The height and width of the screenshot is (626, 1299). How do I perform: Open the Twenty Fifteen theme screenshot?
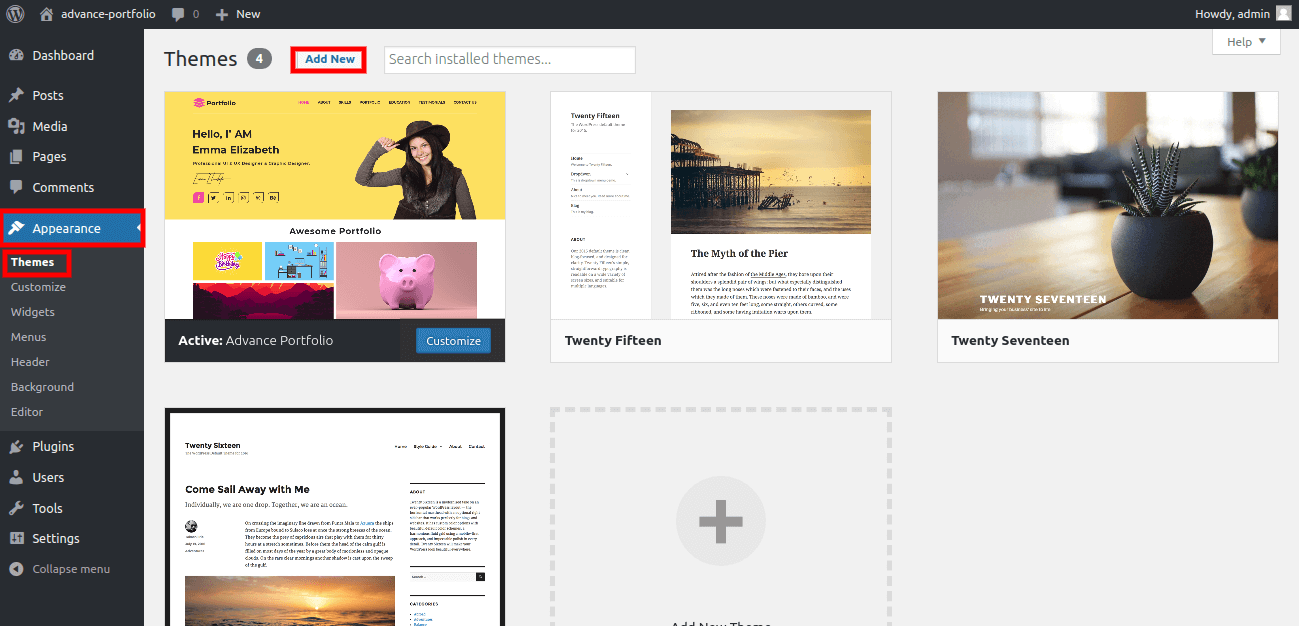[721, 205]
